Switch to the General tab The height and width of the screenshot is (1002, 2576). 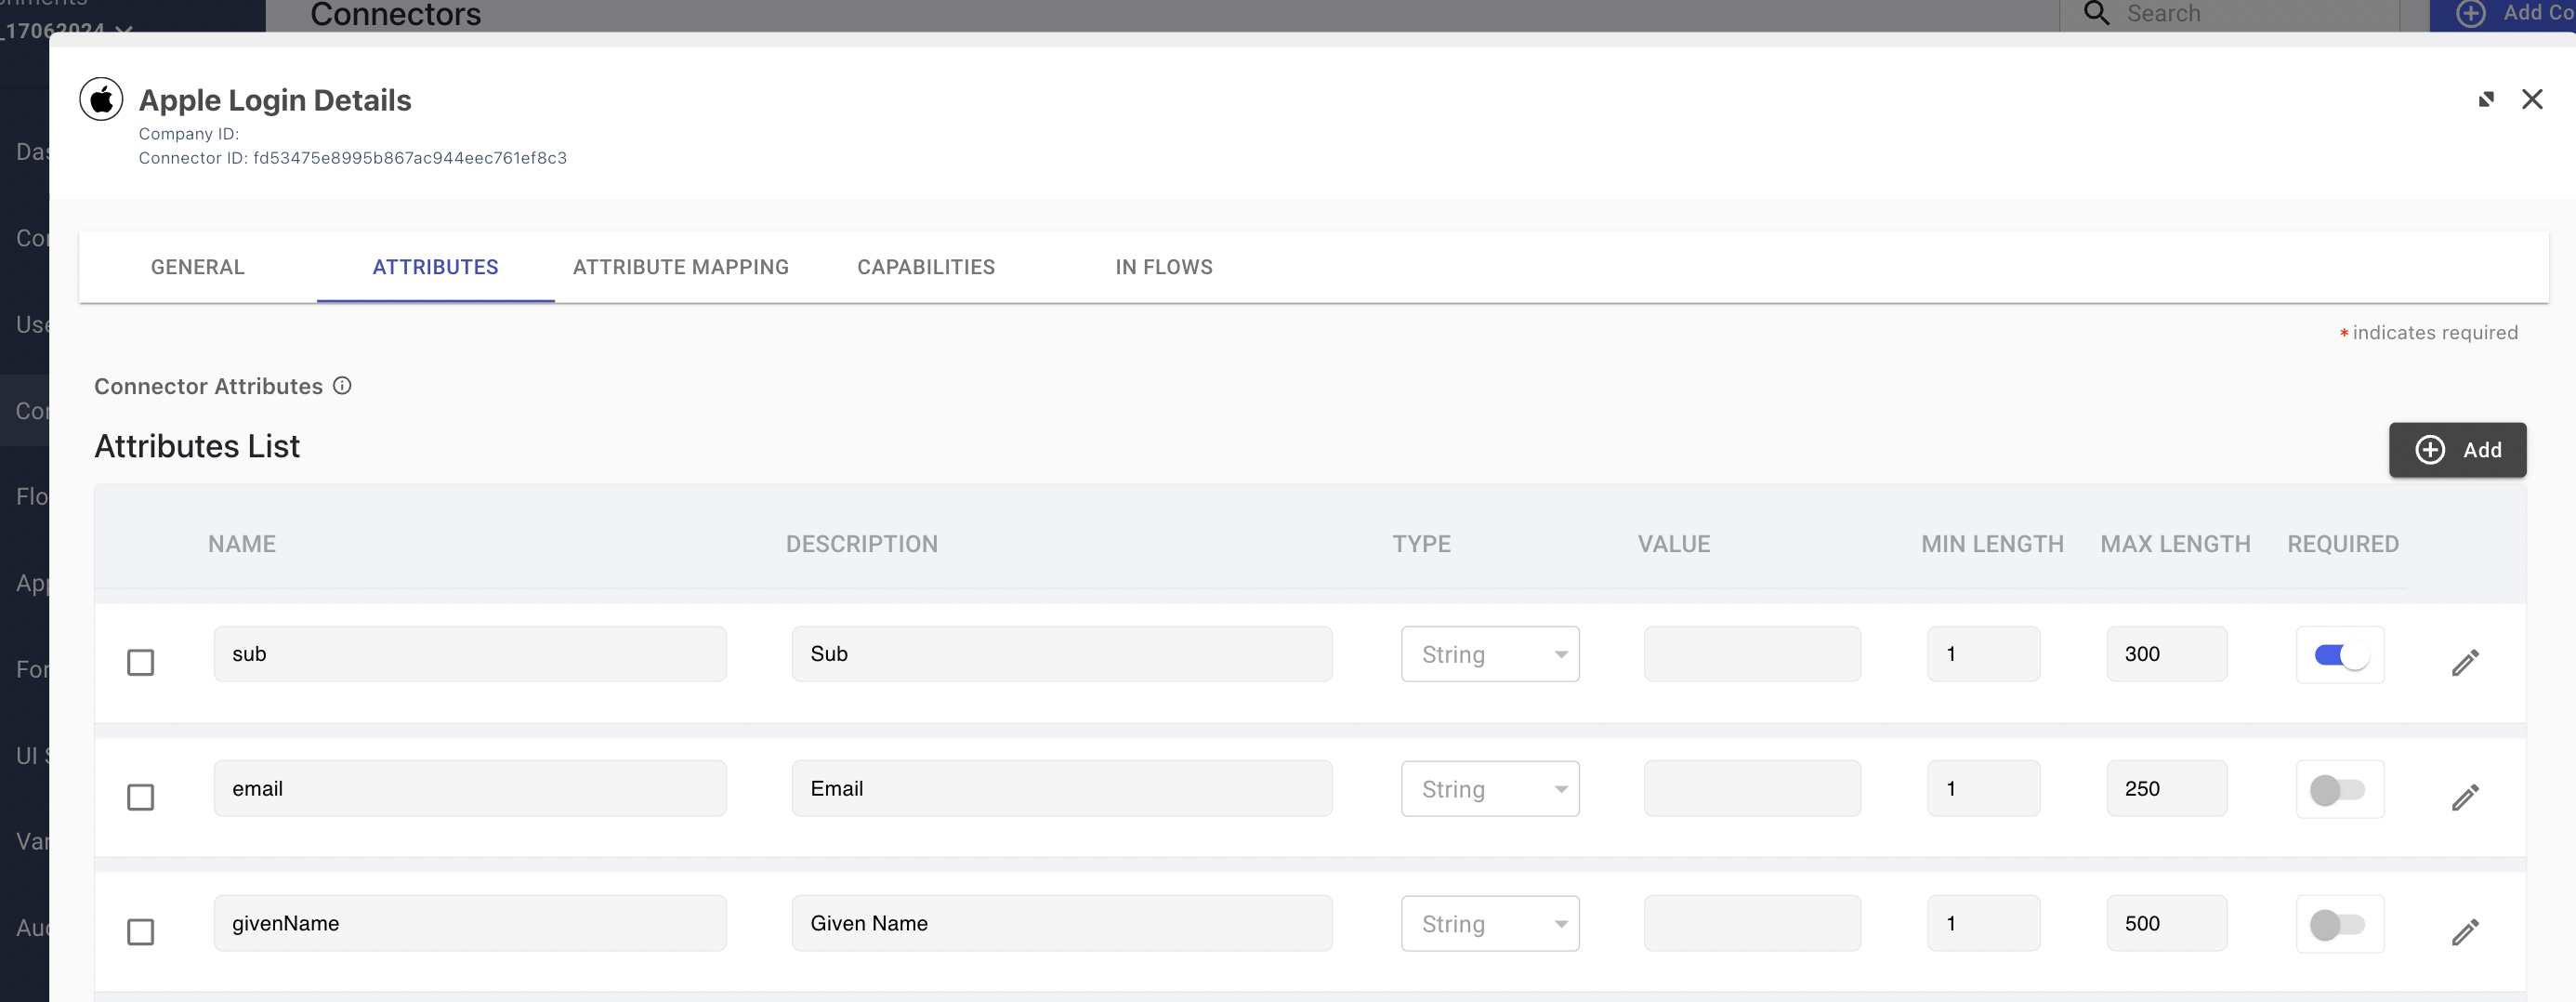click(198, 267)
